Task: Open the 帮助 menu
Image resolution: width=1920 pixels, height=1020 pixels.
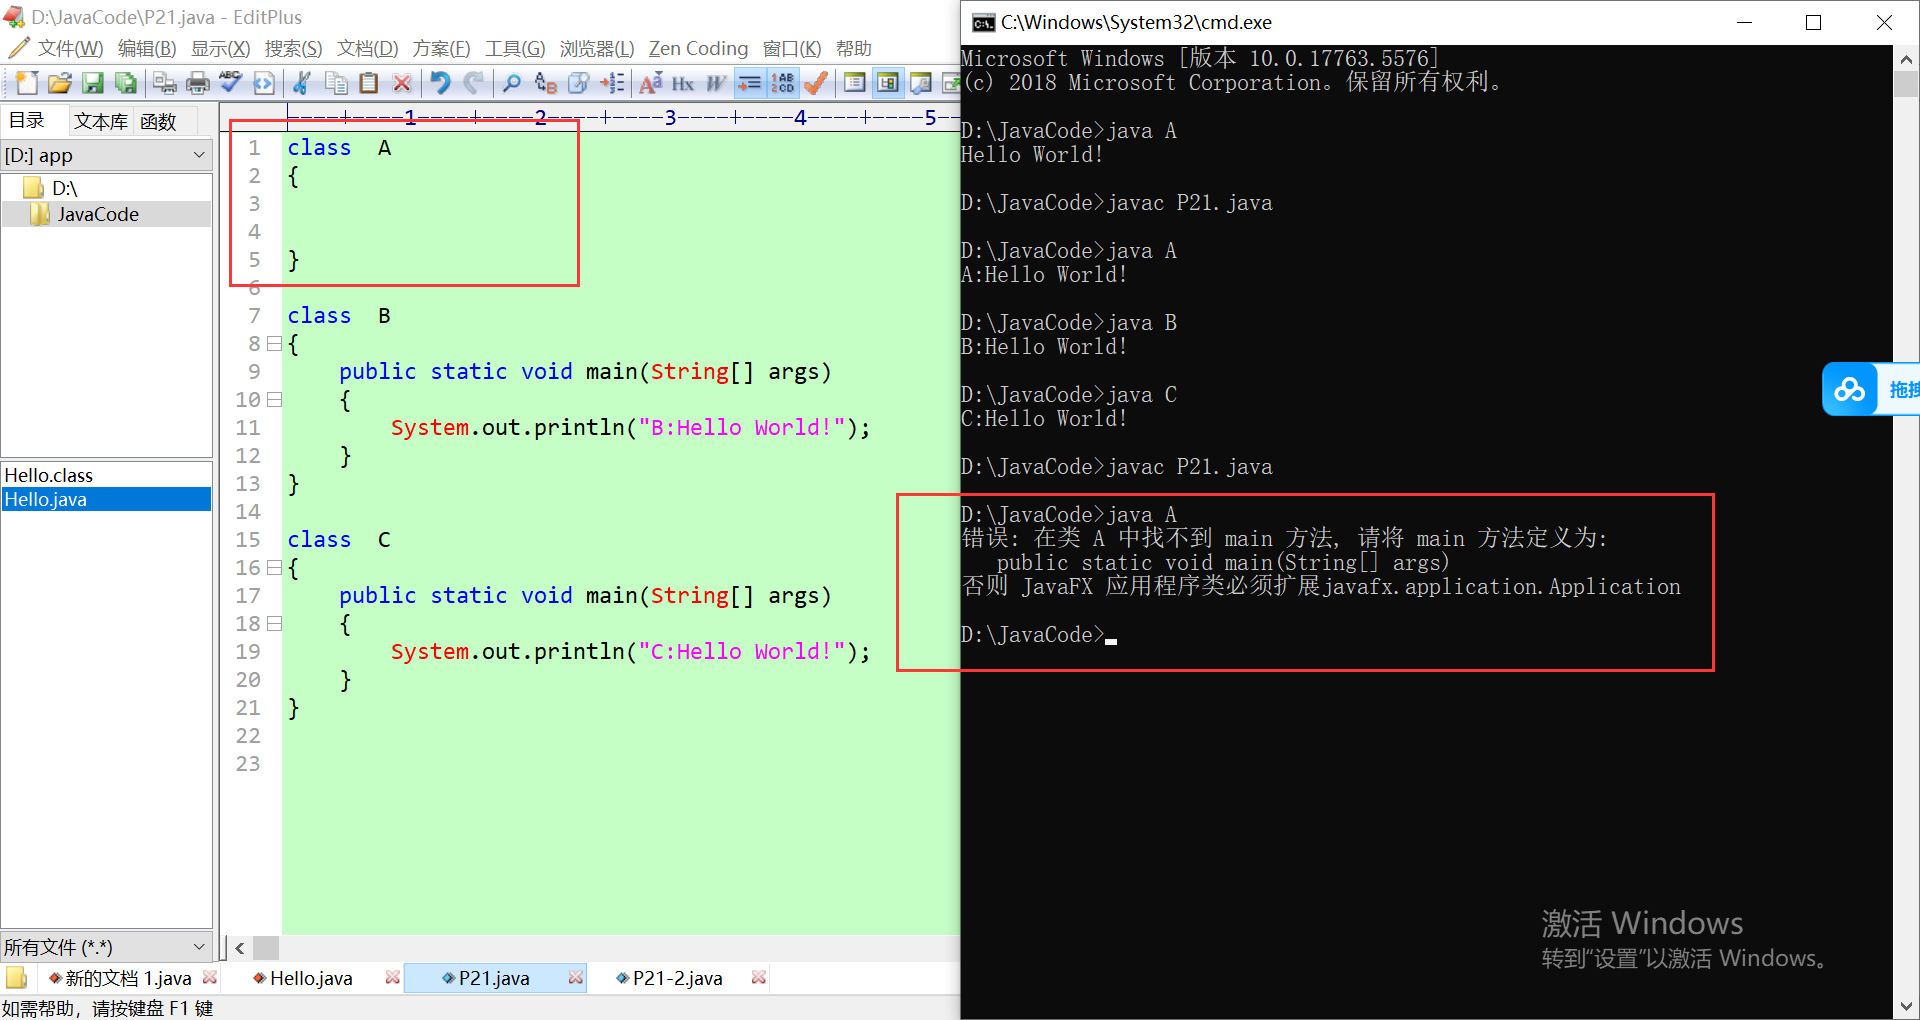Action: tap(854, 48)
